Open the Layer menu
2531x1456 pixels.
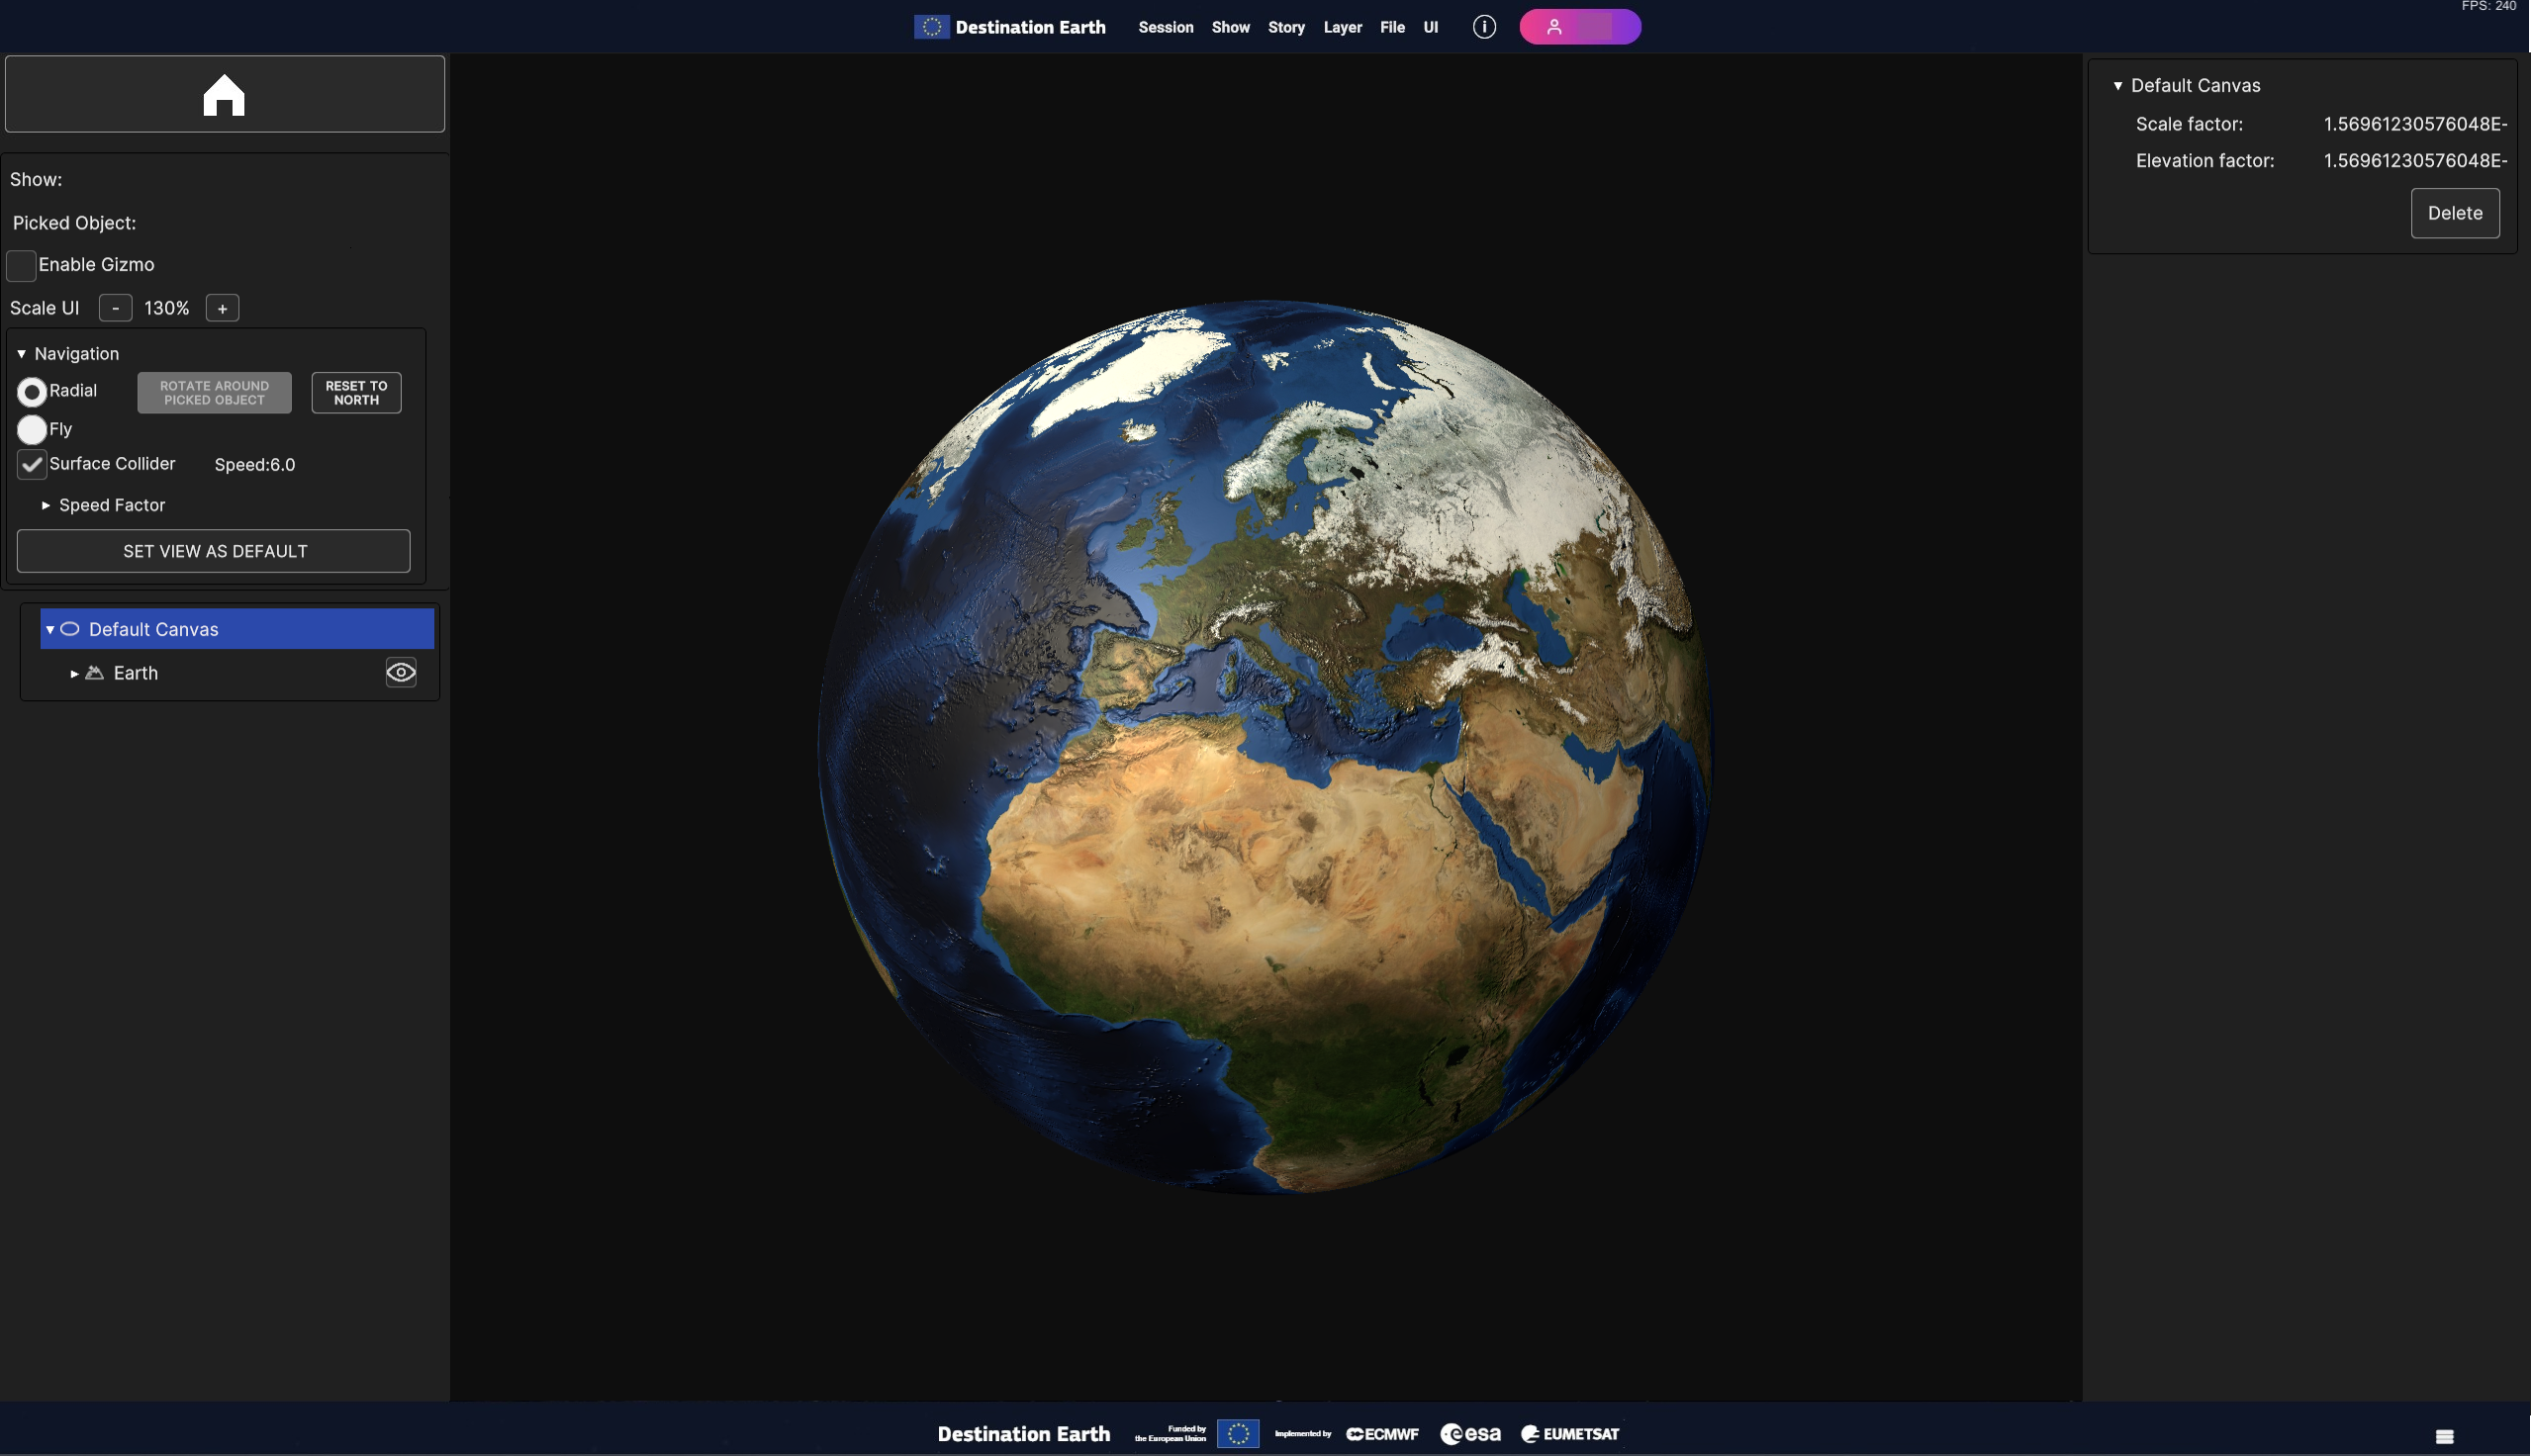coord(1342,27)
